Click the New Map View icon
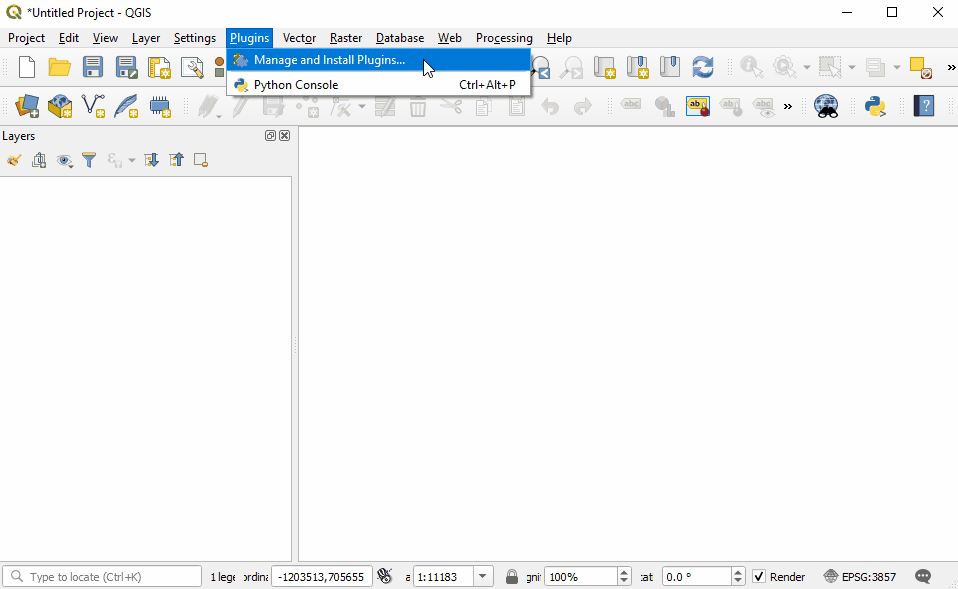 [x=605, y=67]
